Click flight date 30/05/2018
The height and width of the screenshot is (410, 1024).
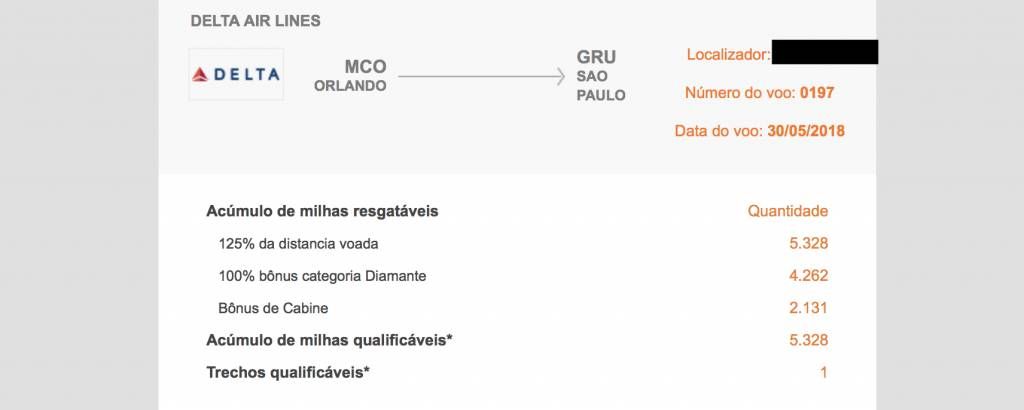(x=806, y=131)
